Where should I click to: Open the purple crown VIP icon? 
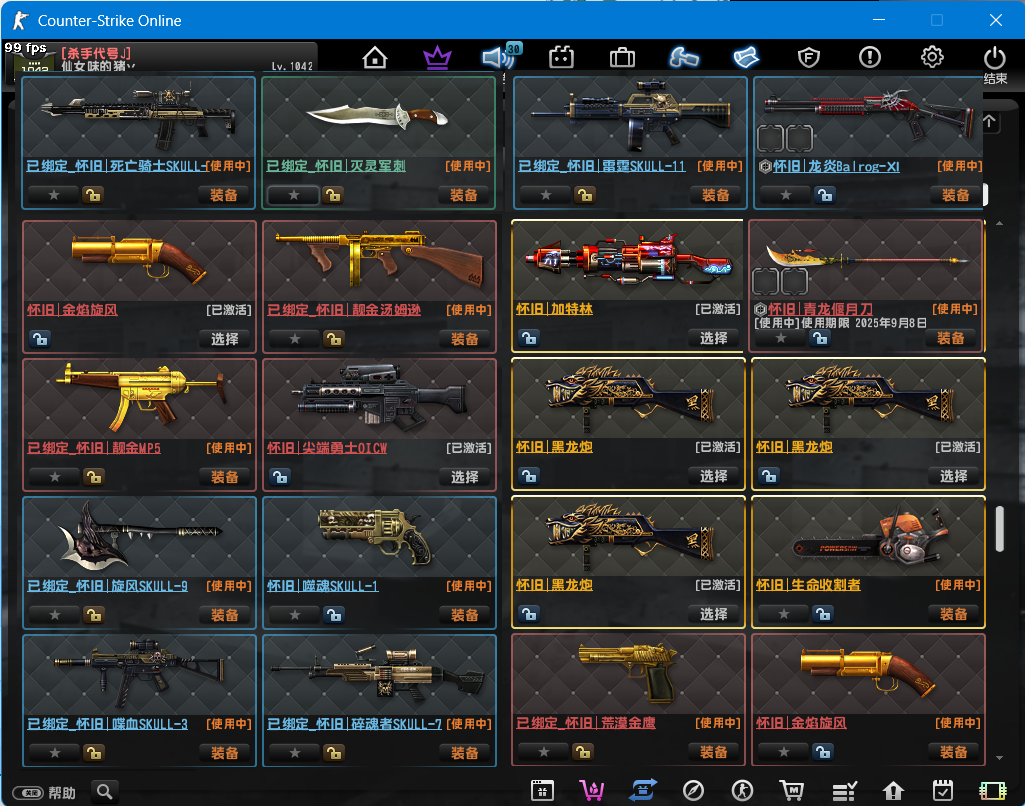click(437, 58)
